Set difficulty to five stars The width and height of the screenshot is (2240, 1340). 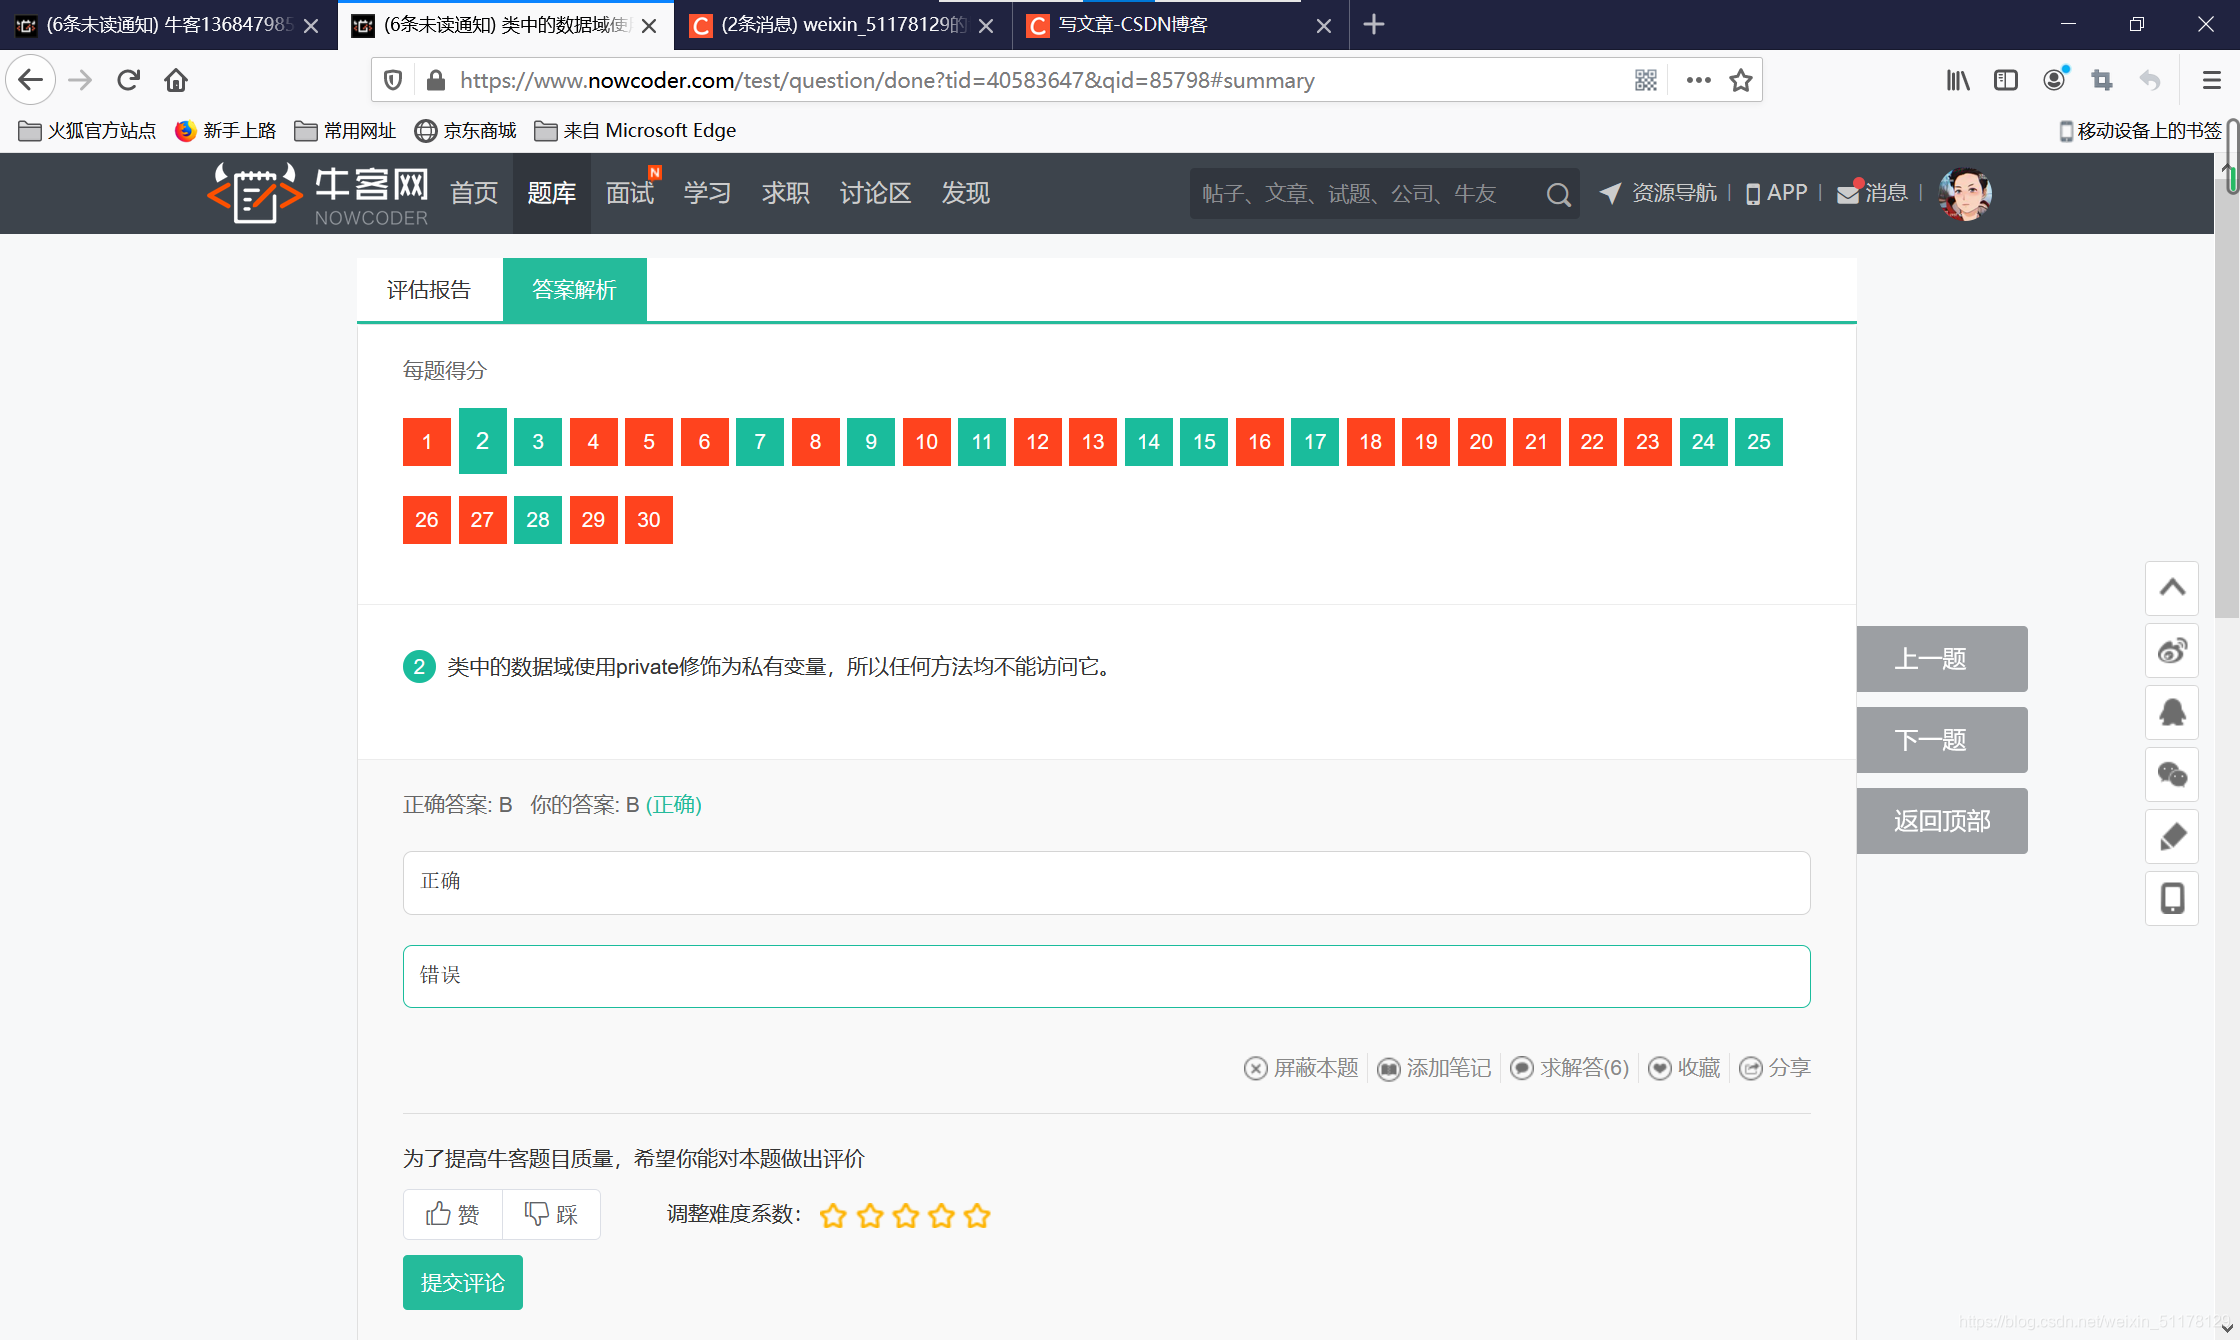point(977,1216)
